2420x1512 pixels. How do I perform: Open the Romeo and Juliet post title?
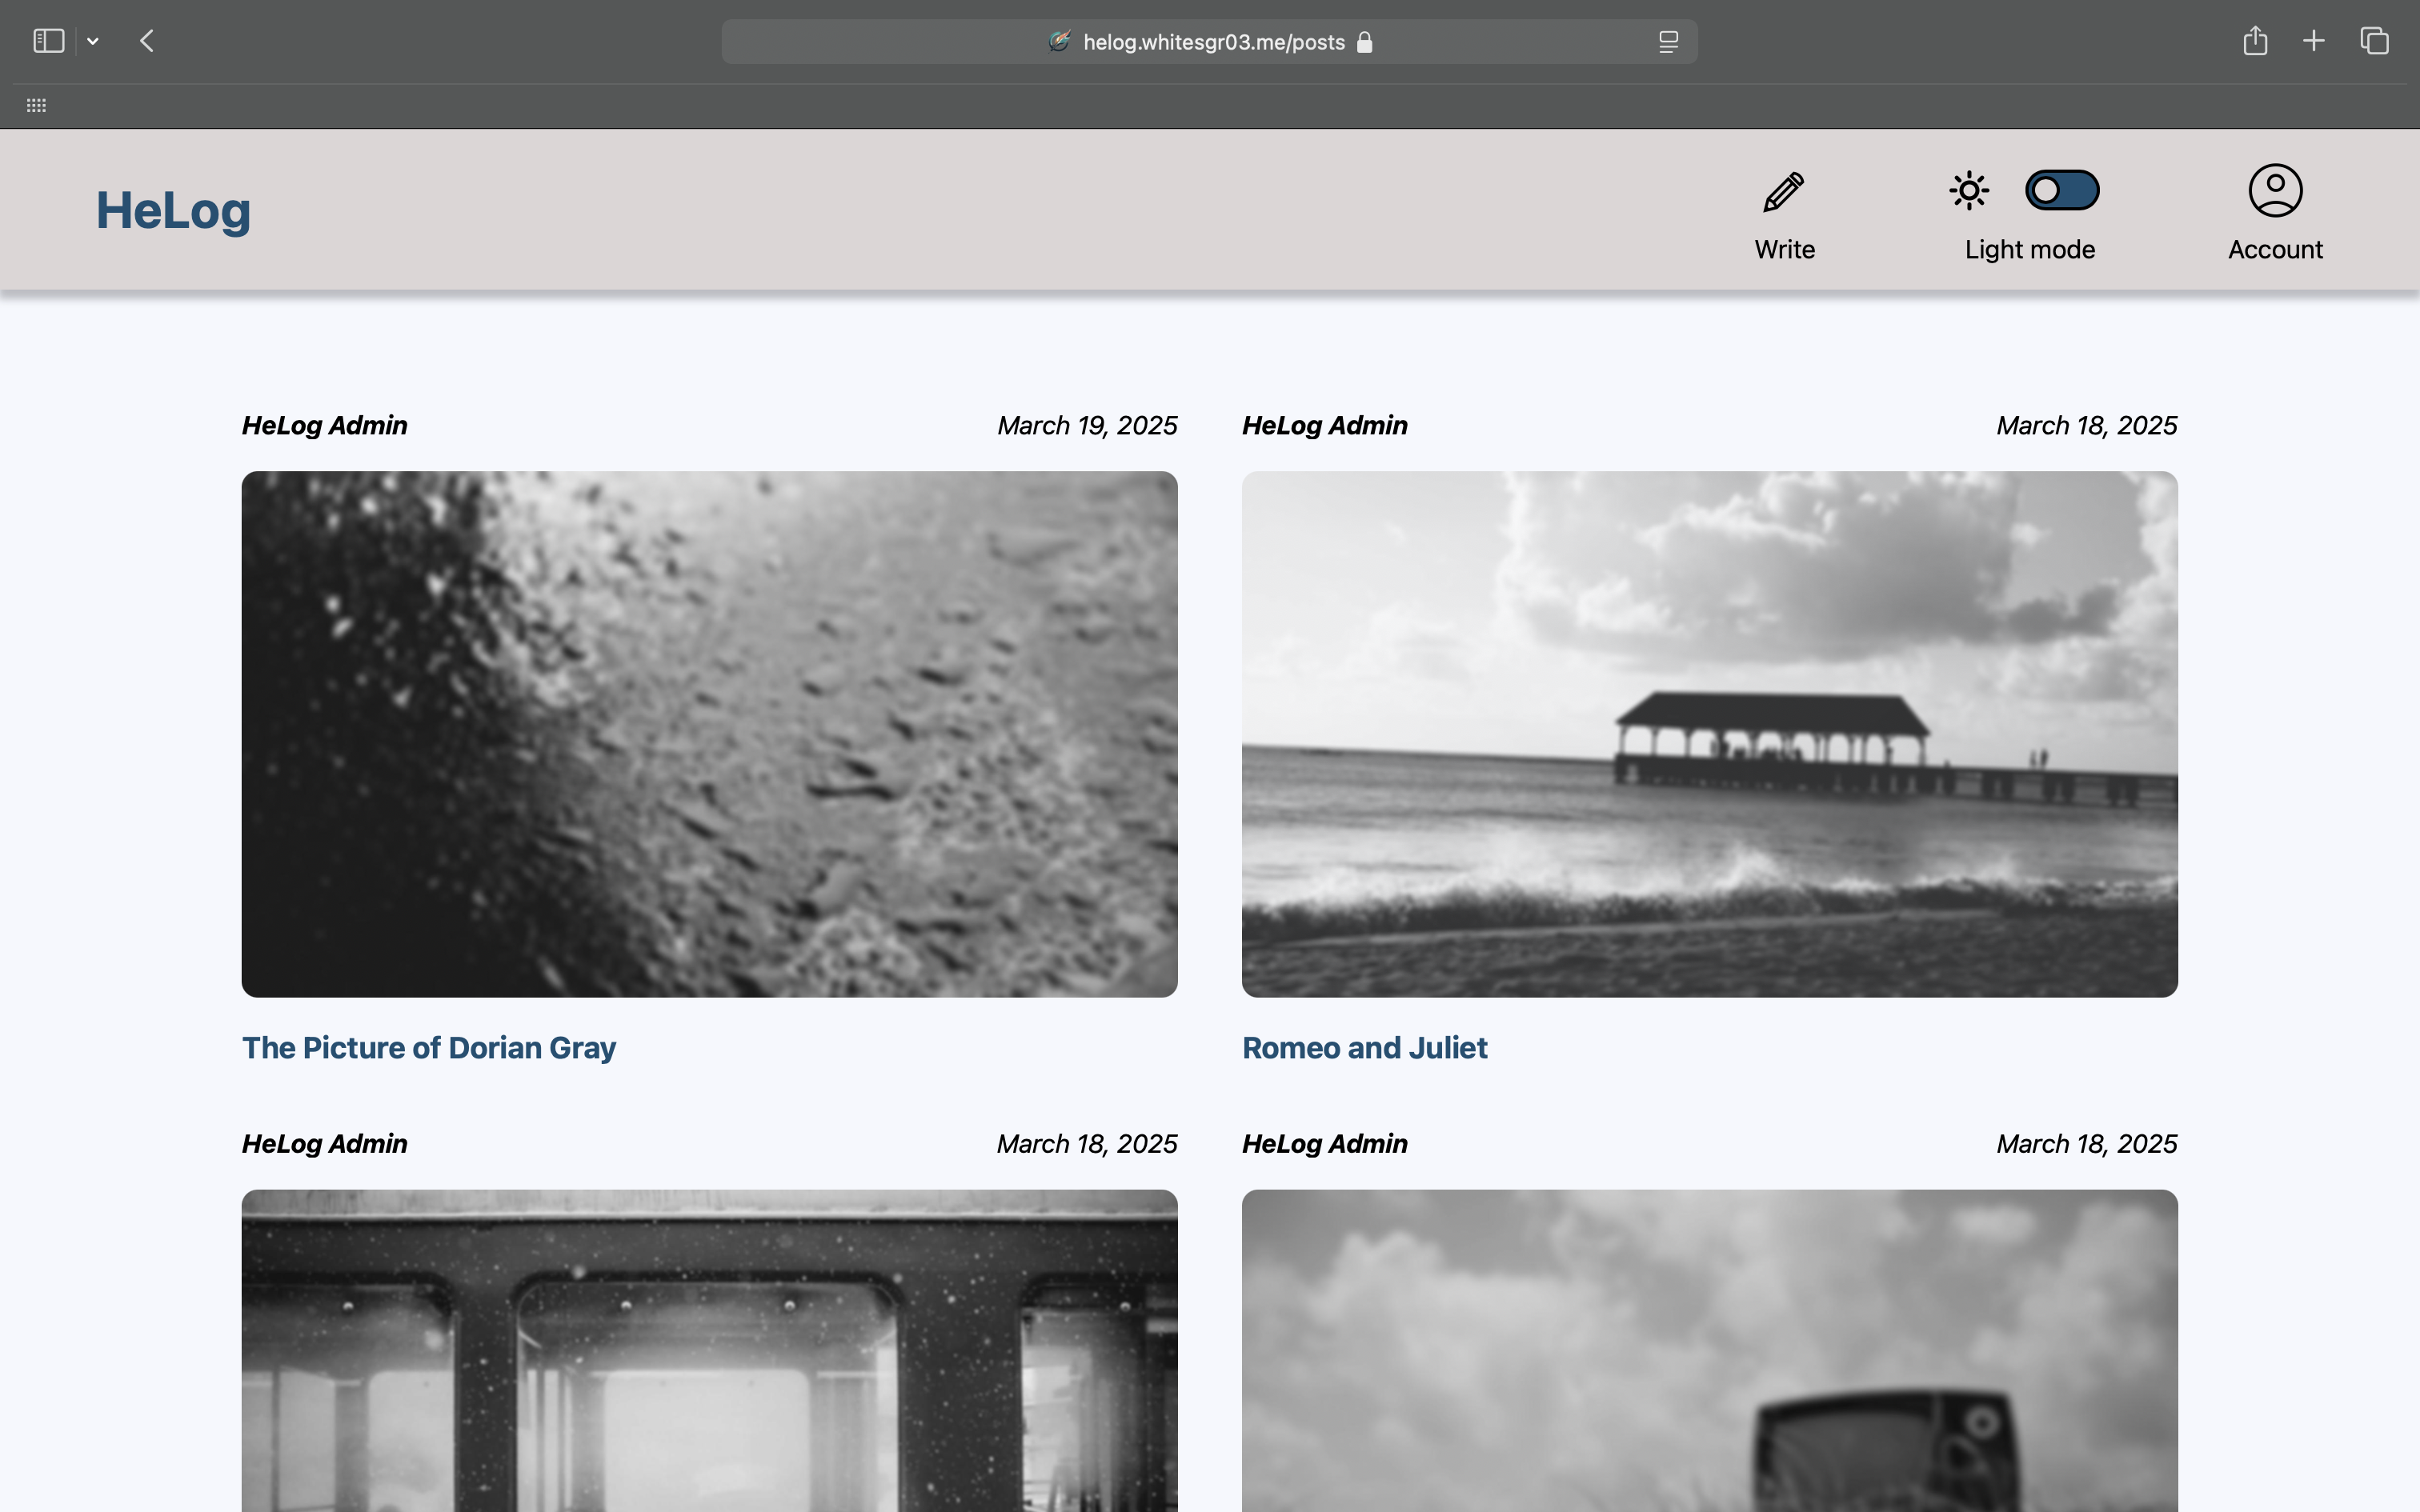point(1364,1047)
